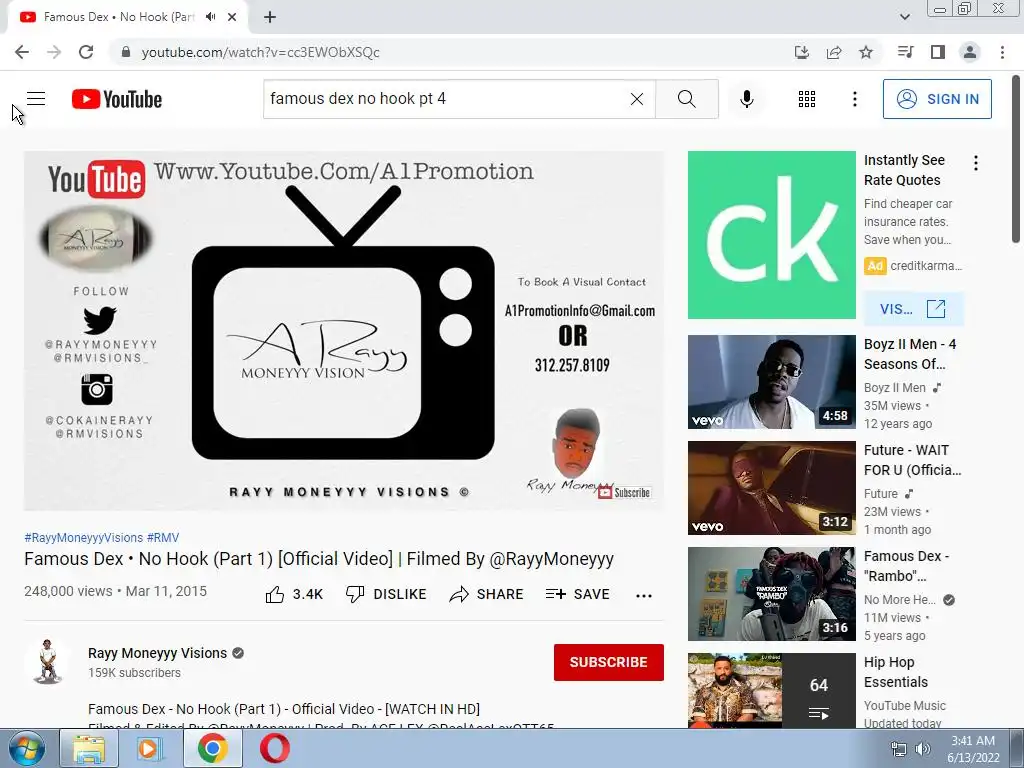Like the video with thumbs up
This screenshot has height=768, width=1024.
[x=294, y=594]
